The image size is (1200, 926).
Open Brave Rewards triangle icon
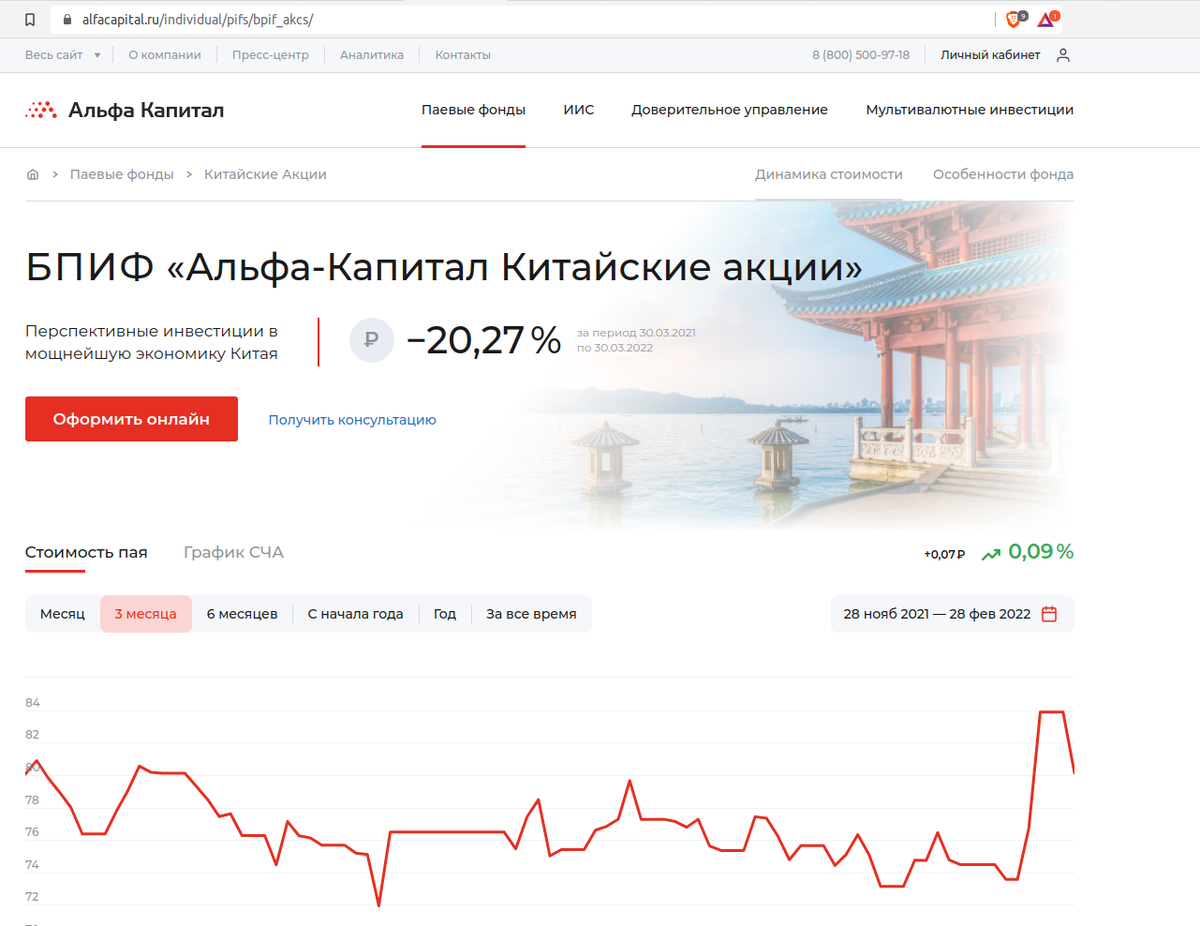pyautogui.click(x=1046, y=19)
